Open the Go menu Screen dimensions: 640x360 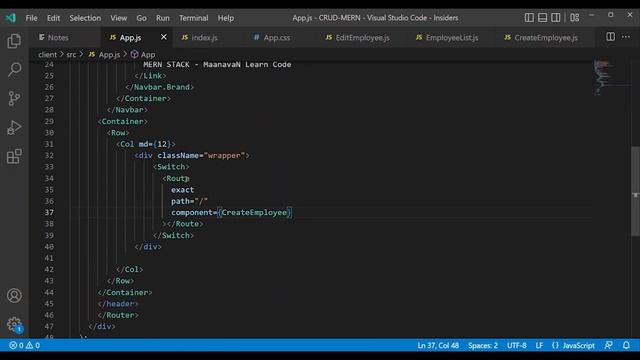point(141,18)
